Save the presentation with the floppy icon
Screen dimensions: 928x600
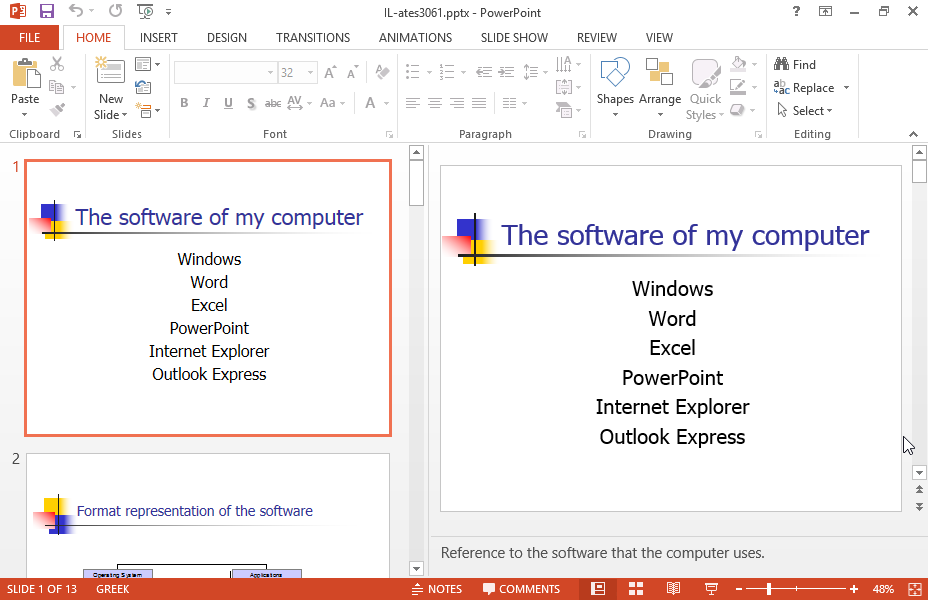(x=47, y=11)
